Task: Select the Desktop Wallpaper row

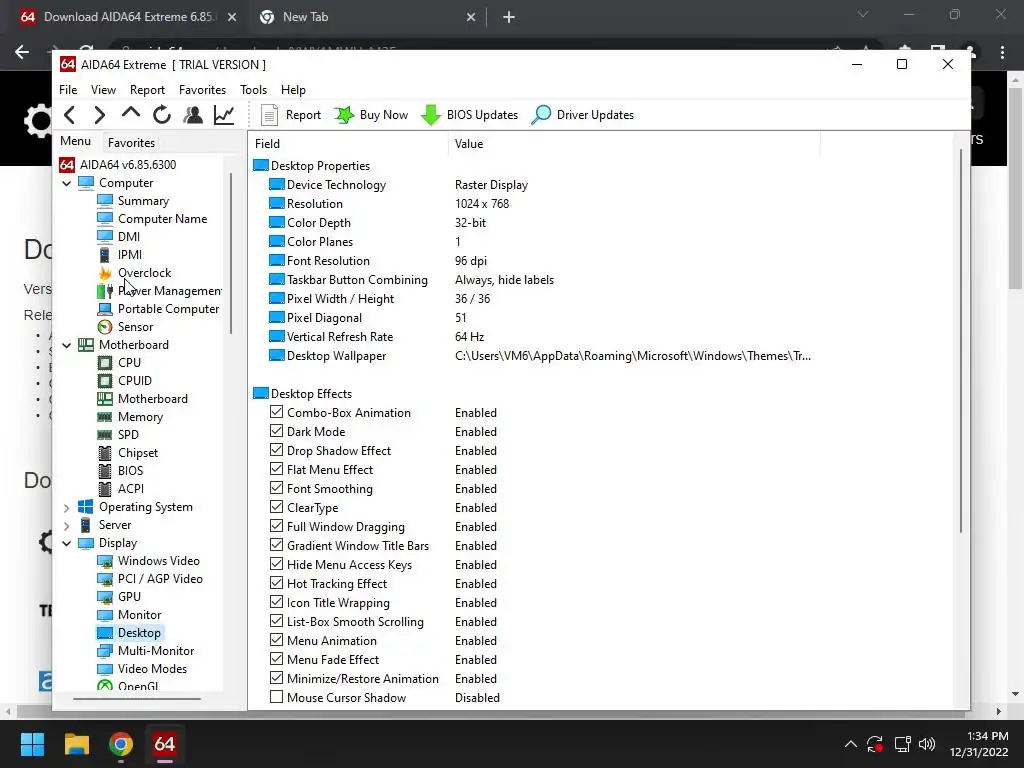Action: (539, 356)
